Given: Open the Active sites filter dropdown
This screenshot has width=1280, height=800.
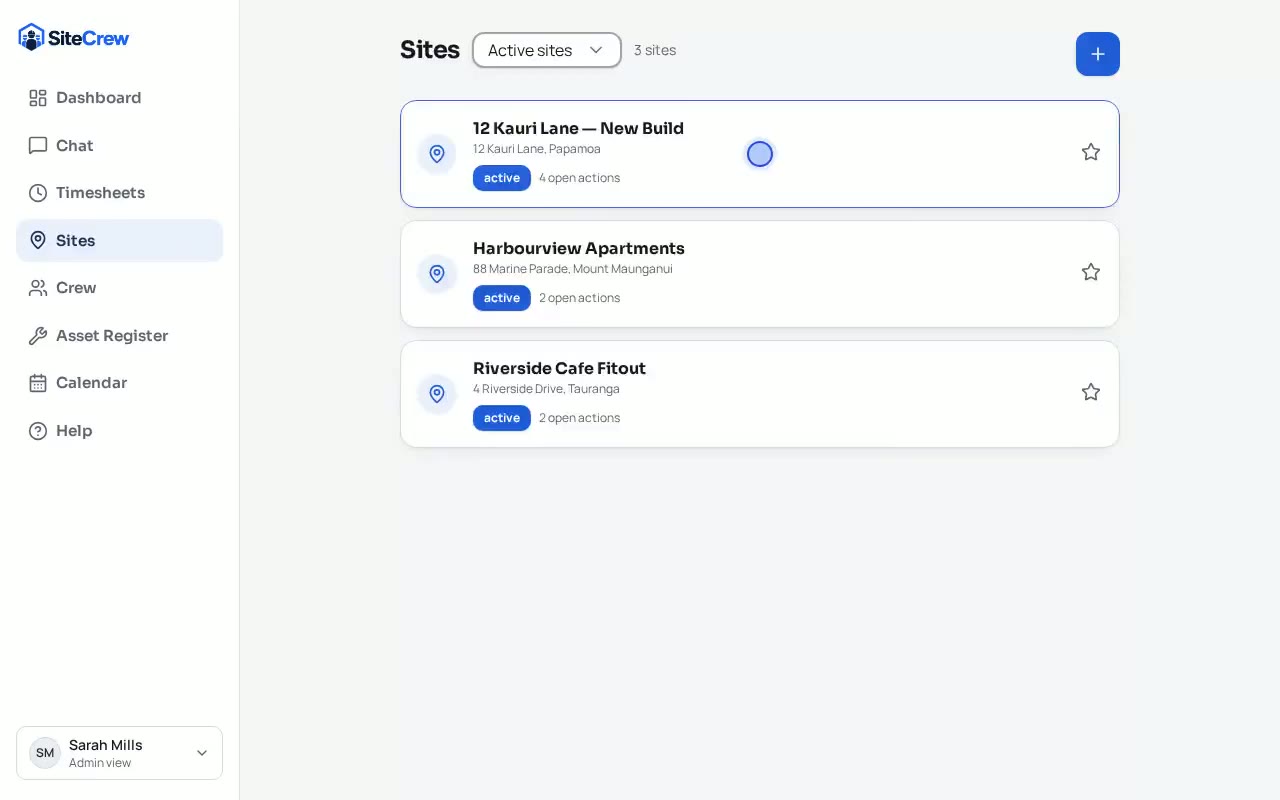Looking at the screenshot, I should pyautogui.click(x=547, y=50).
